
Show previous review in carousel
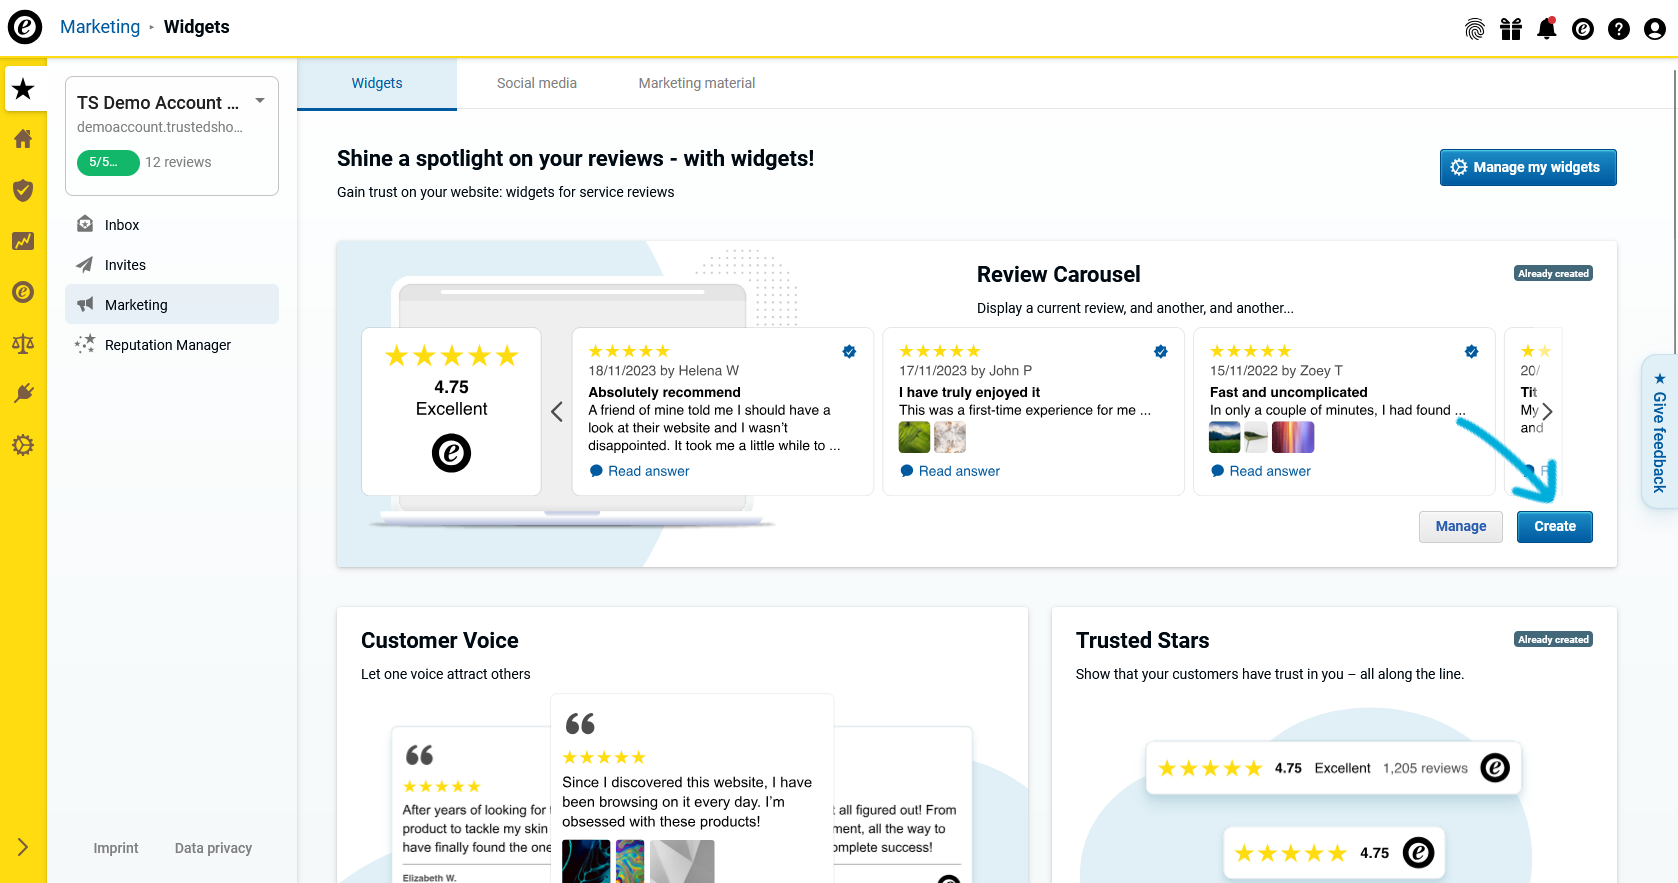pyautogui.click(x=557, y=411)
